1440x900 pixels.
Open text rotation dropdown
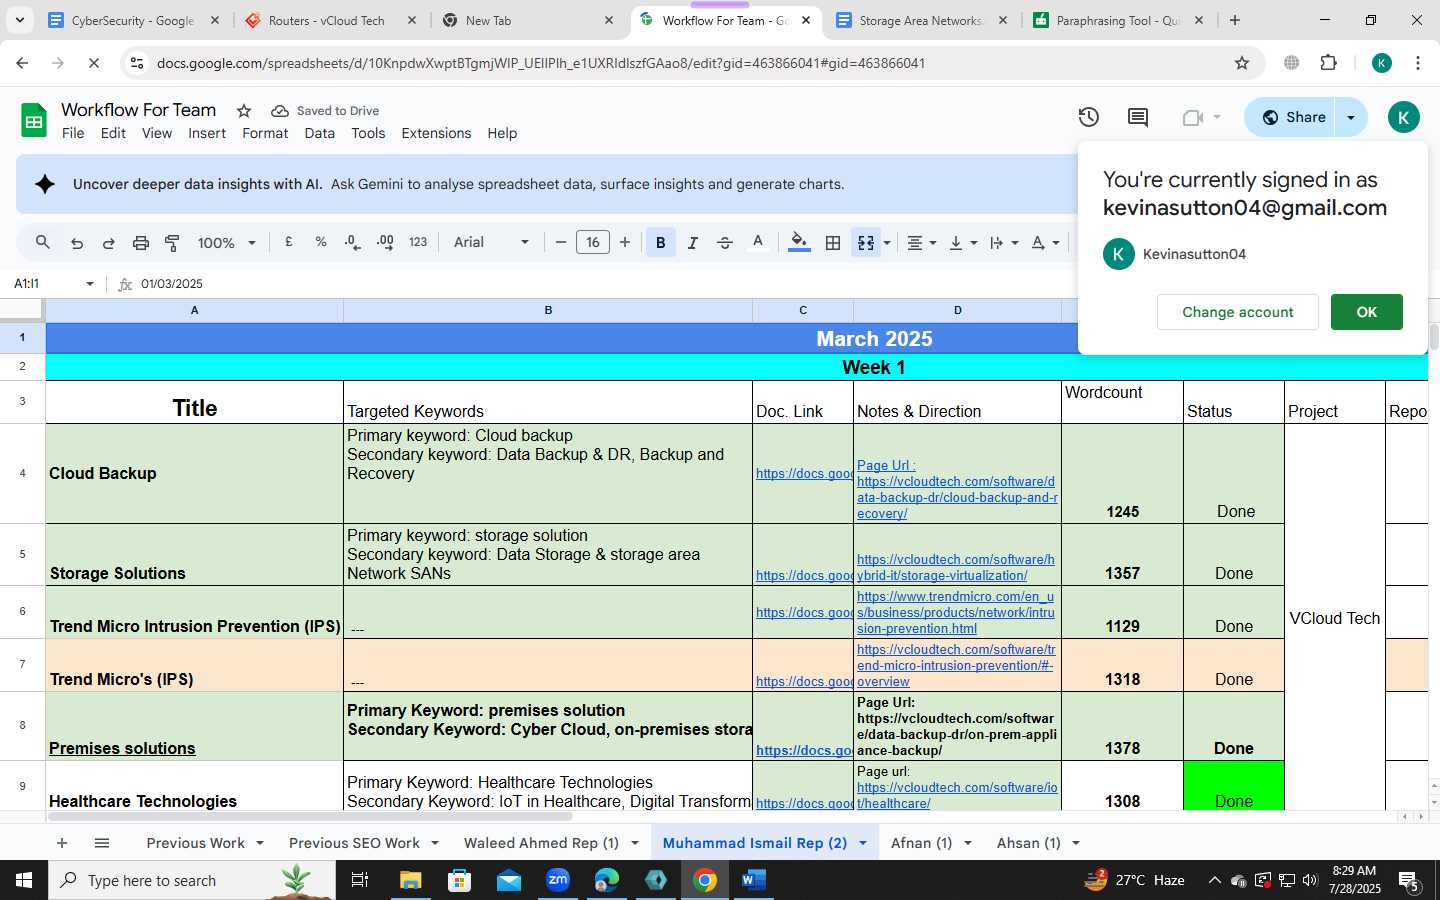[1045, 242]
